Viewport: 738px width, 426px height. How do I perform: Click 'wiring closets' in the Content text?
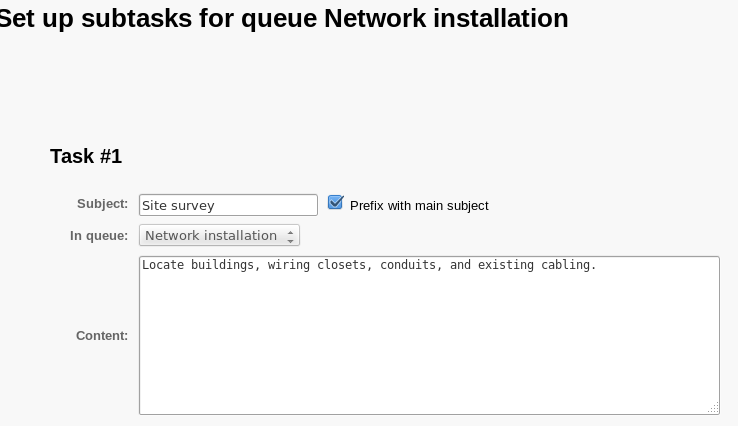[x=317, y=265]
